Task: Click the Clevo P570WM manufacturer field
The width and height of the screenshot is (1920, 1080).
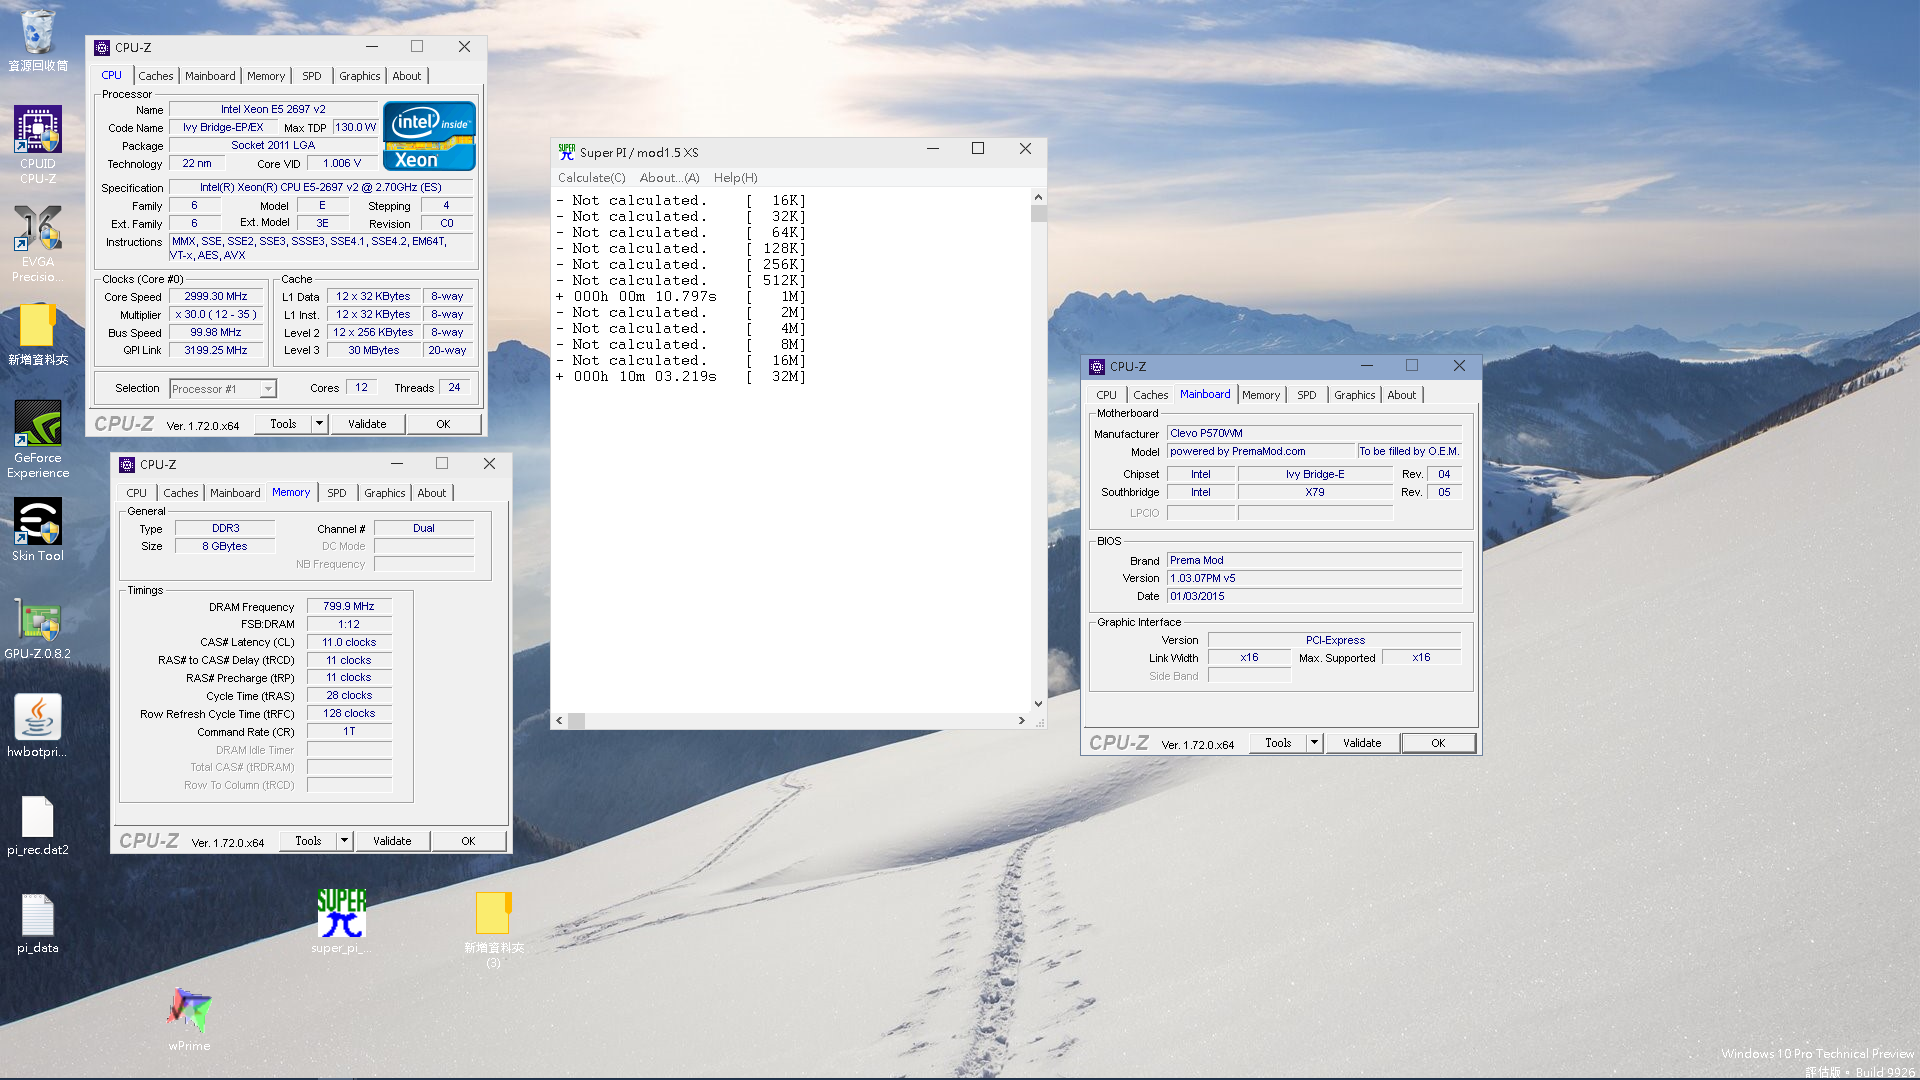Action: point(1314,434)
